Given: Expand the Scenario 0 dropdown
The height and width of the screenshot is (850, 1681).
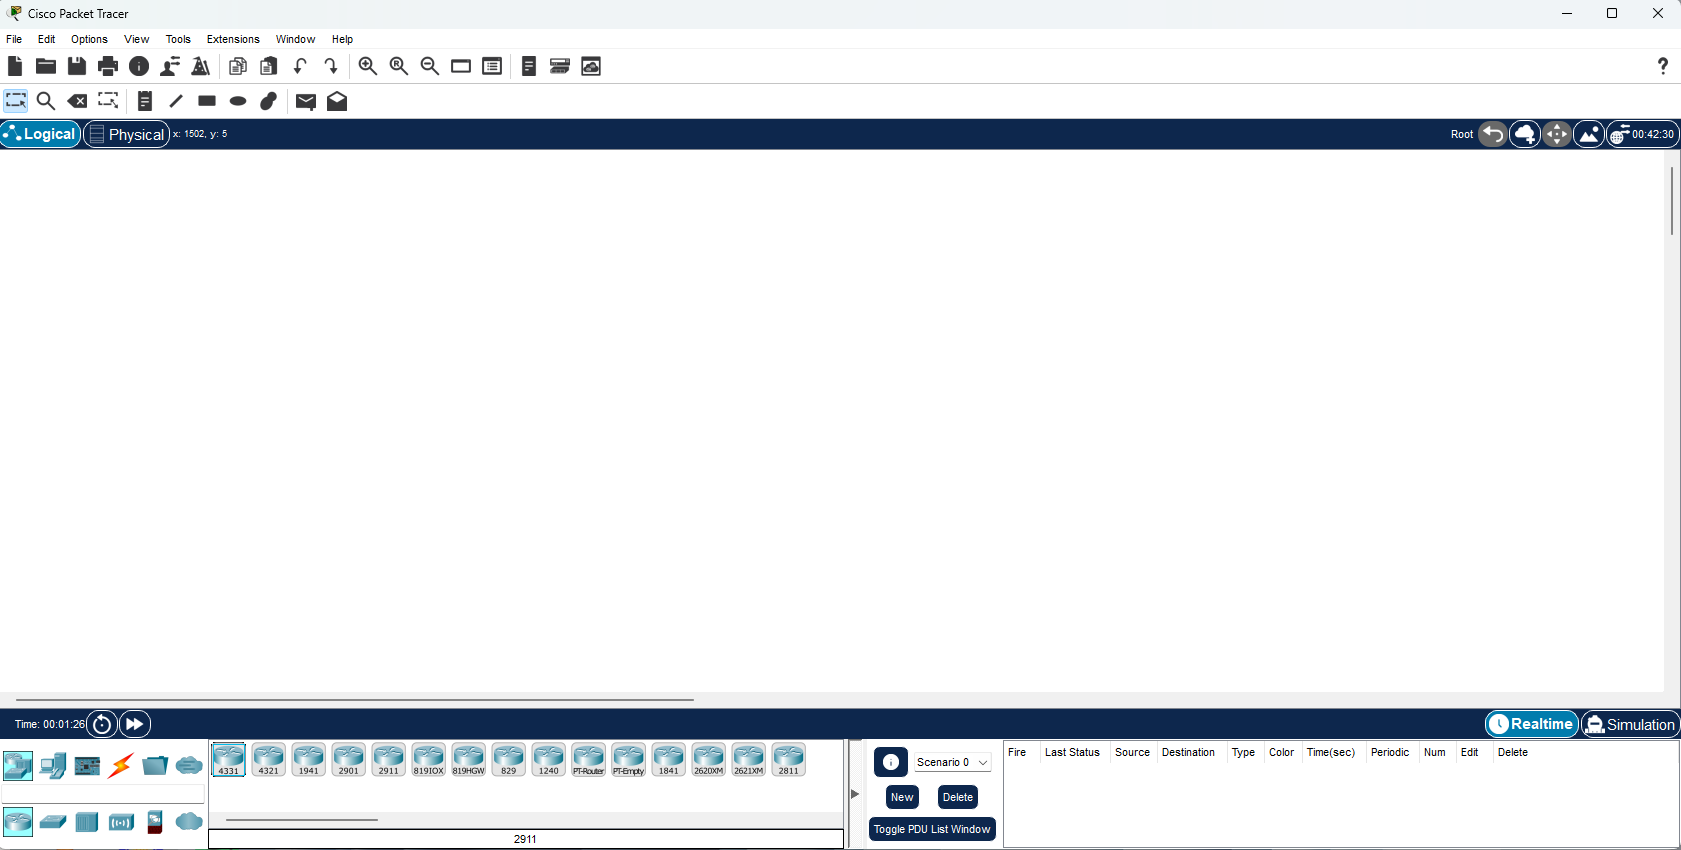Looking at the screenshot, I should [952, 762].
